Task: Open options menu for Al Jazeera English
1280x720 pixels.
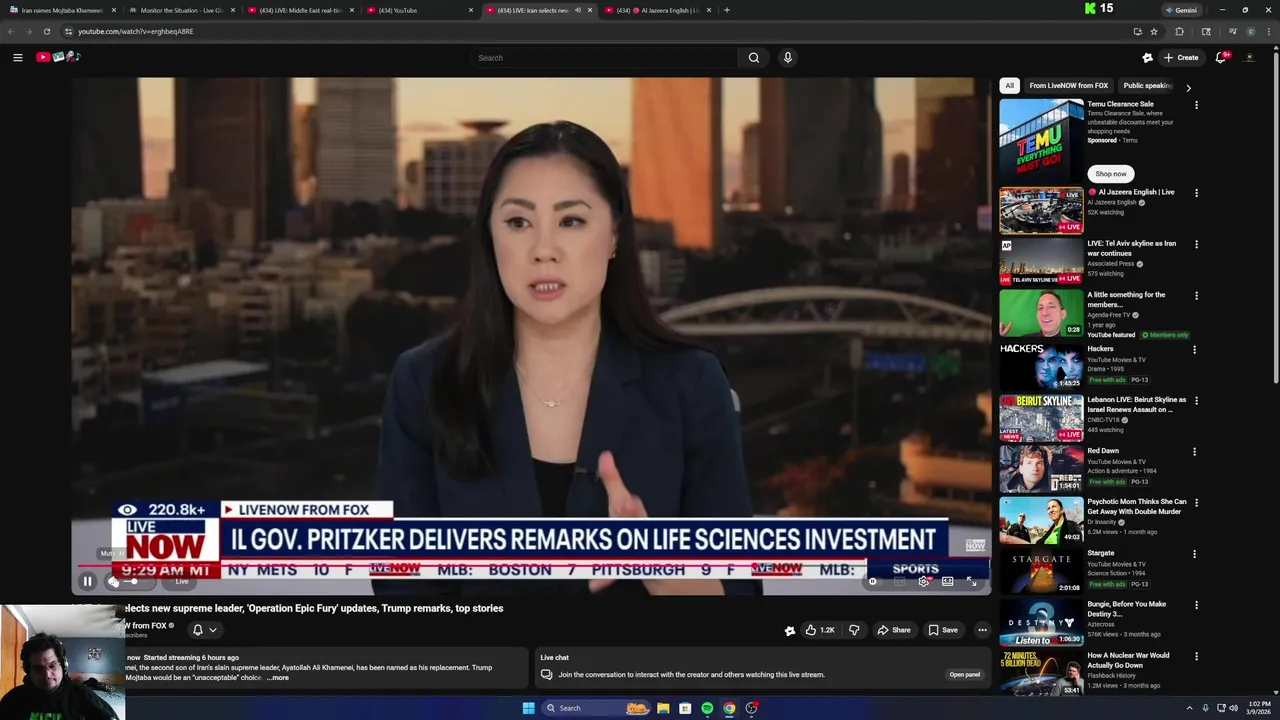Action: [1196, 193]
